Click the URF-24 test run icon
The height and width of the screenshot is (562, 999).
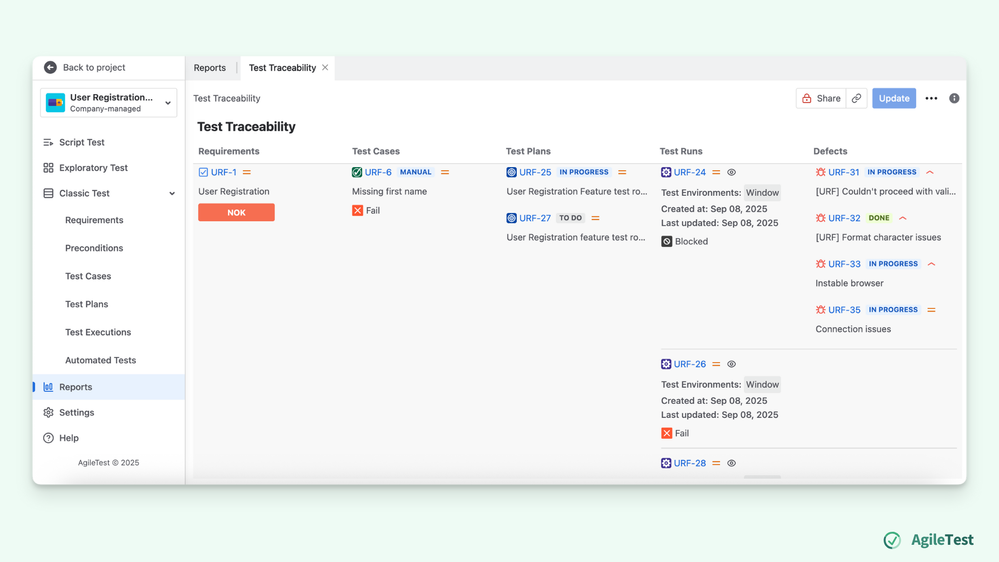[x=666, y=172]
